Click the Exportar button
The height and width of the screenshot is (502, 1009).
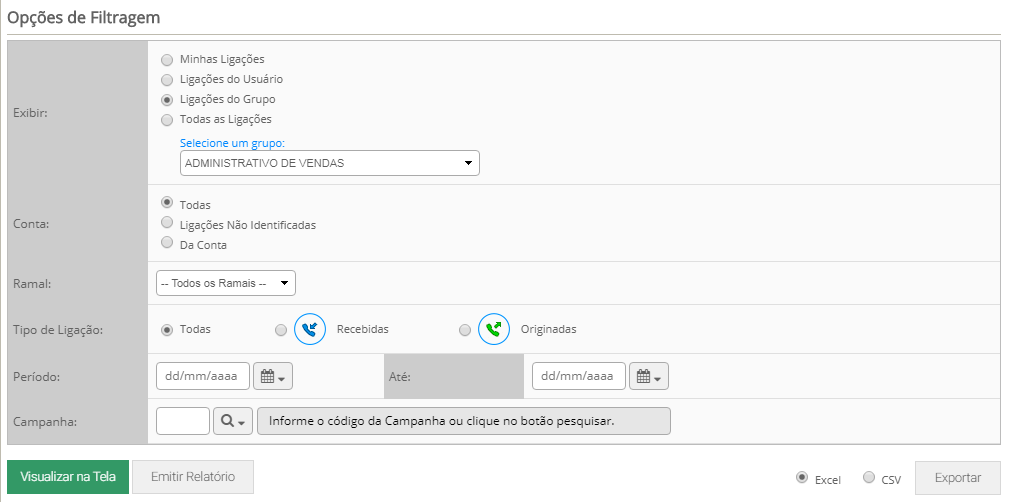(x=958, y=478)
